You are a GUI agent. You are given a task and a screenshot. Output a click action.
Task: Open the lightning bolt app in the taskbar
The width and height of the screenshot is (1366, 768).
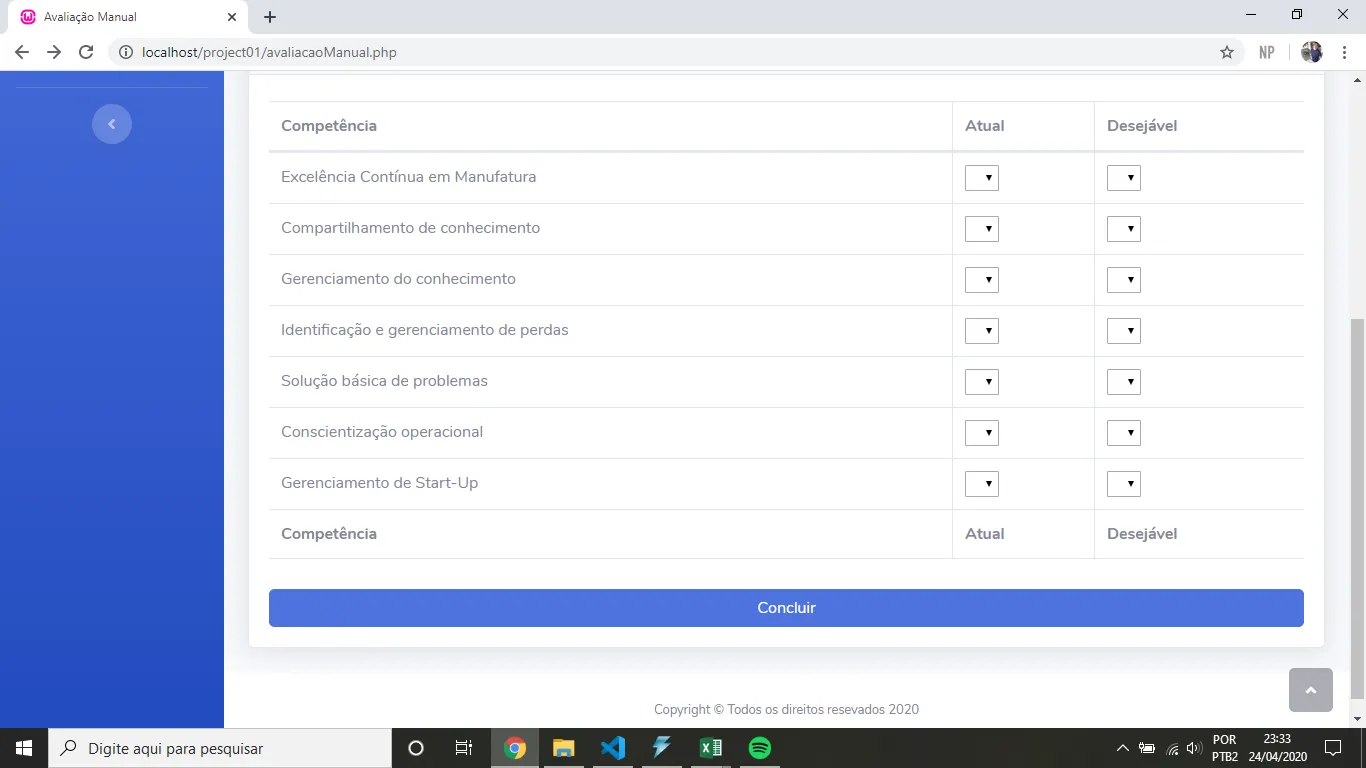coord(662,748)
